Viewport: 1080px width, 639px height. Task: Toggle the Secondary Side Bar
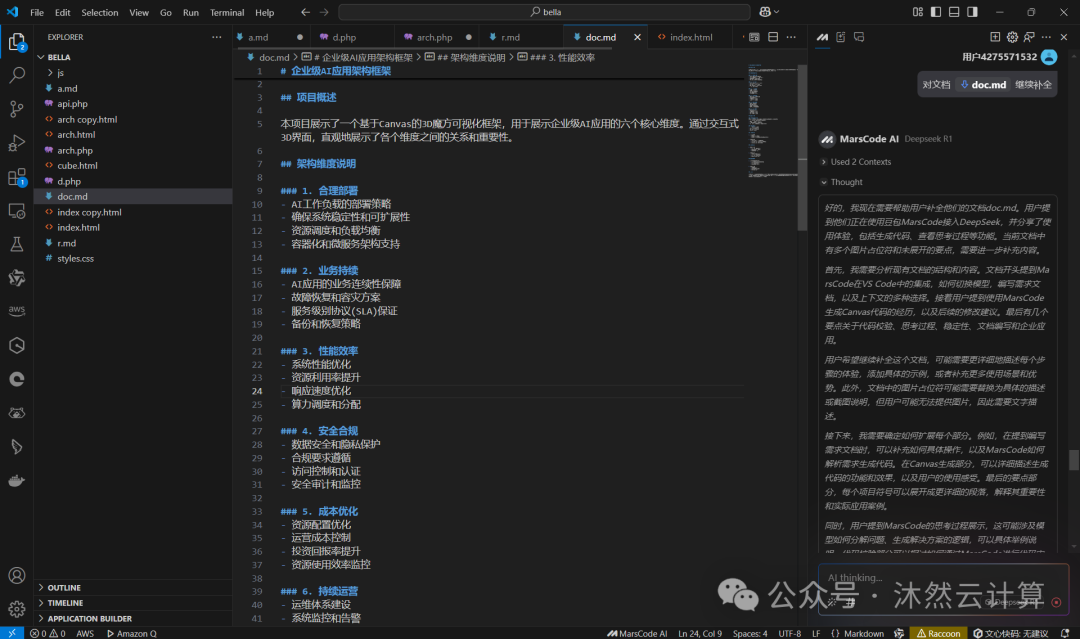click(972, 12)
